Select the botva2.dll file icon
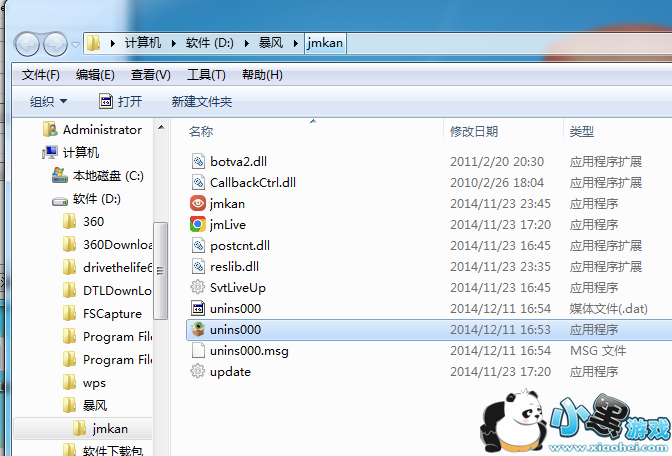 [x=198, y=161]
